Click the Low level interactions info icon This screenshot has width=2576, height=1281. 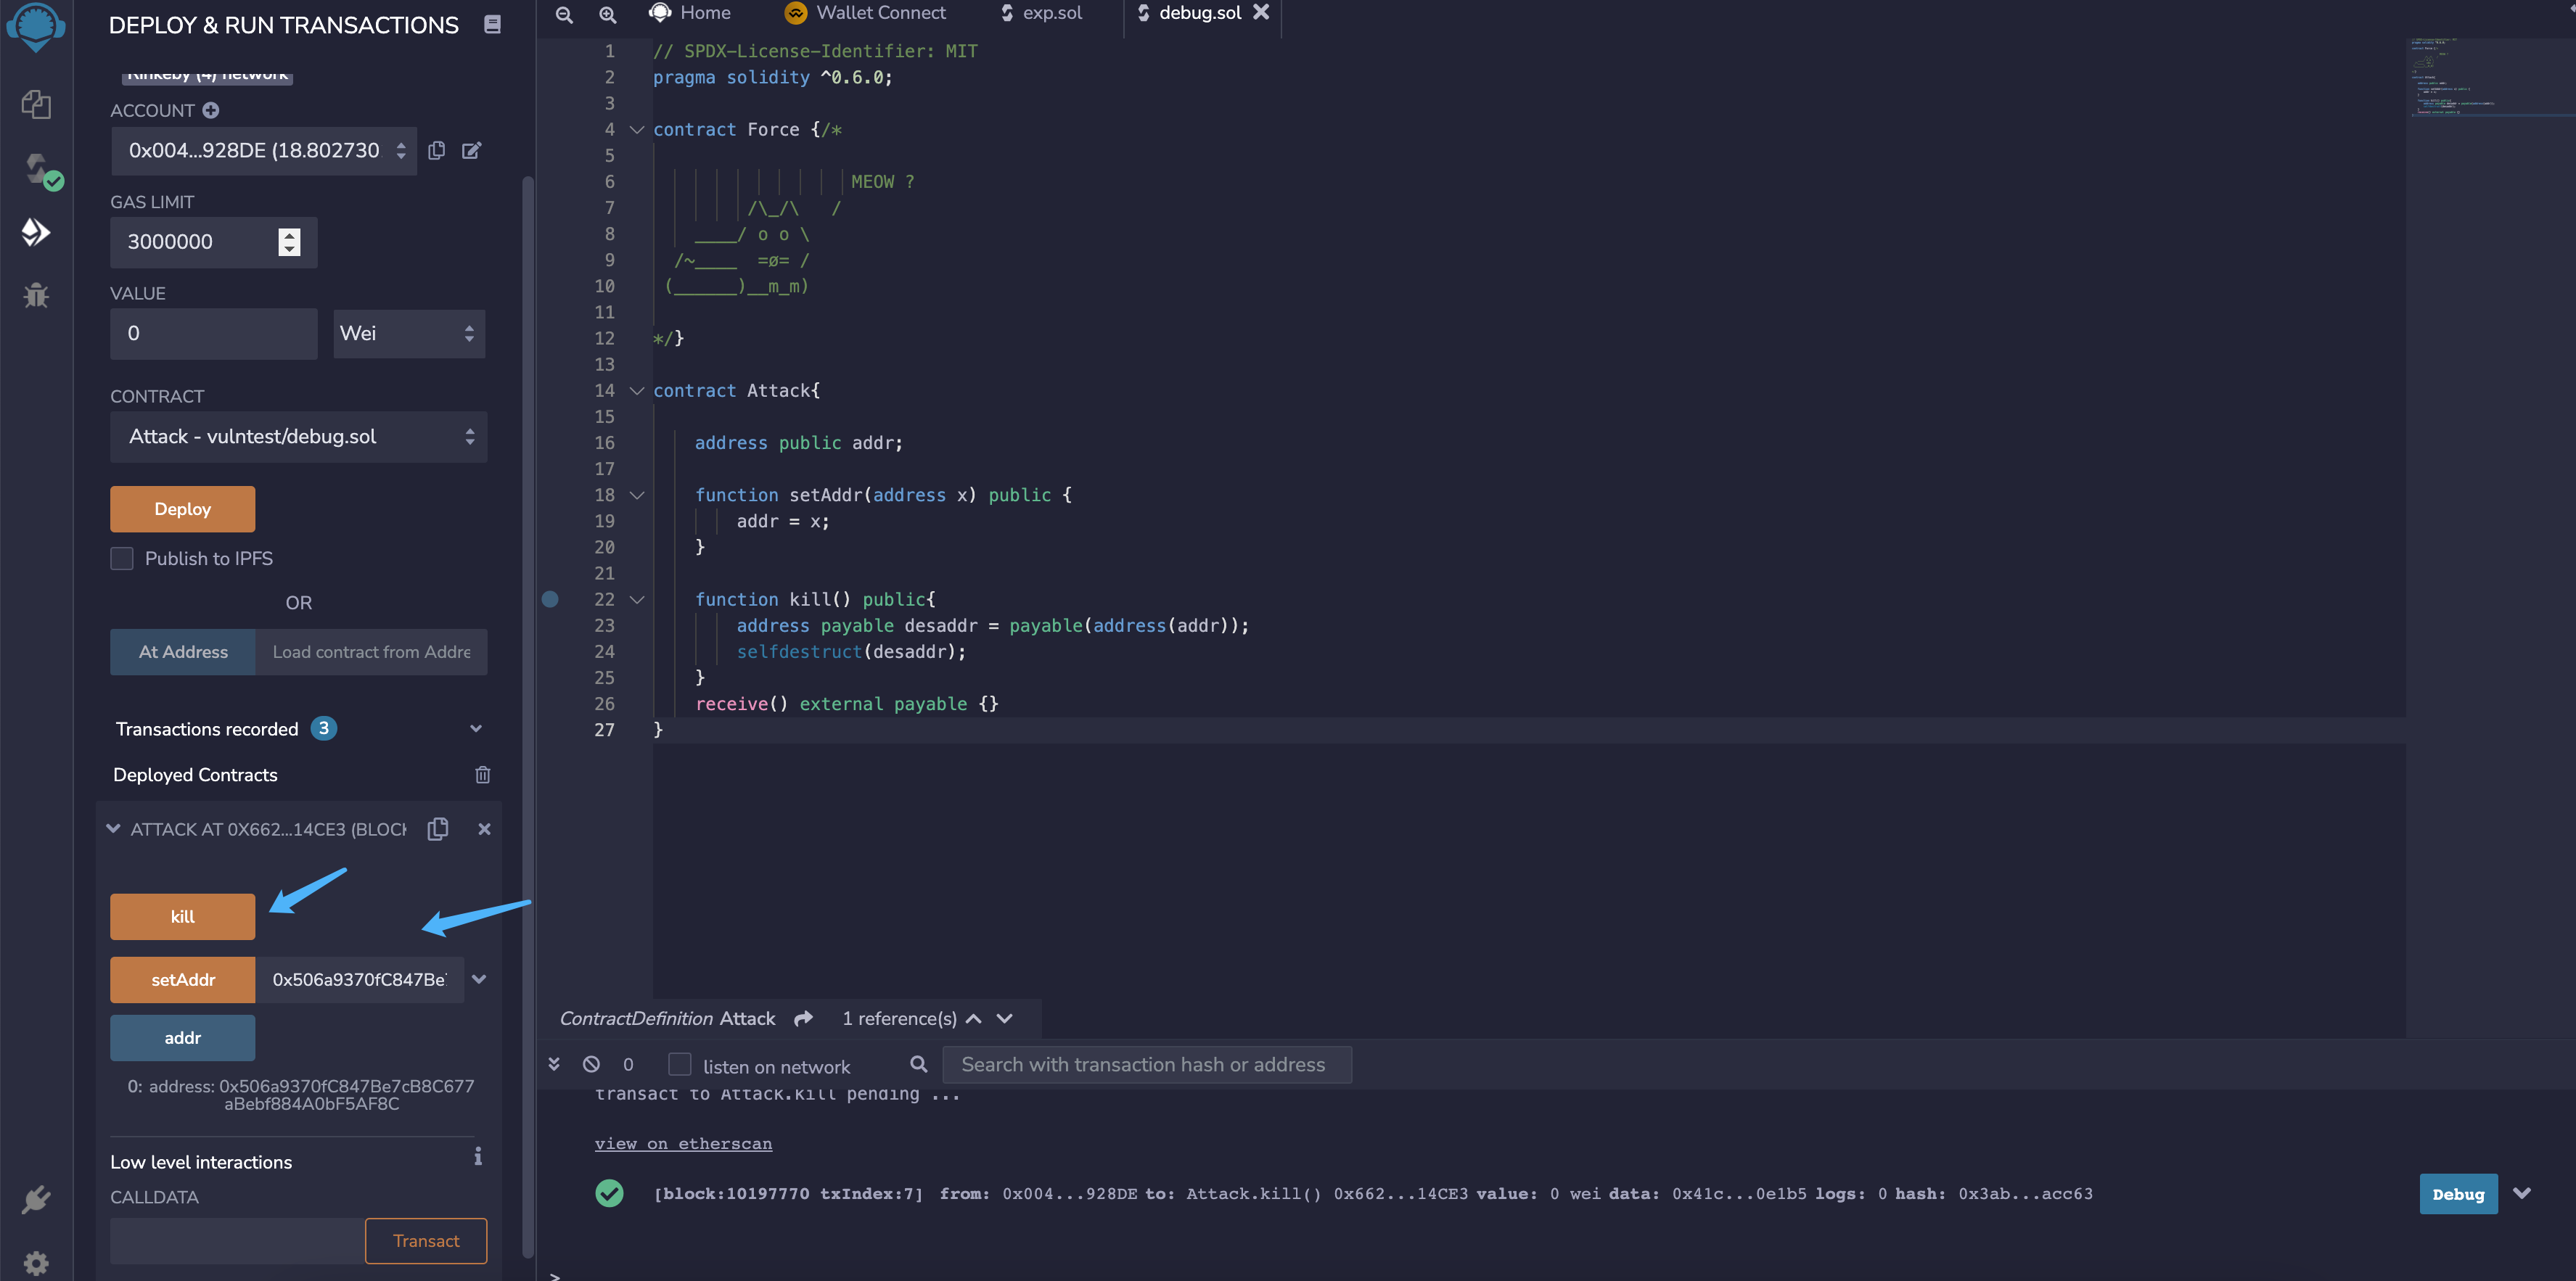point(478,1156)
